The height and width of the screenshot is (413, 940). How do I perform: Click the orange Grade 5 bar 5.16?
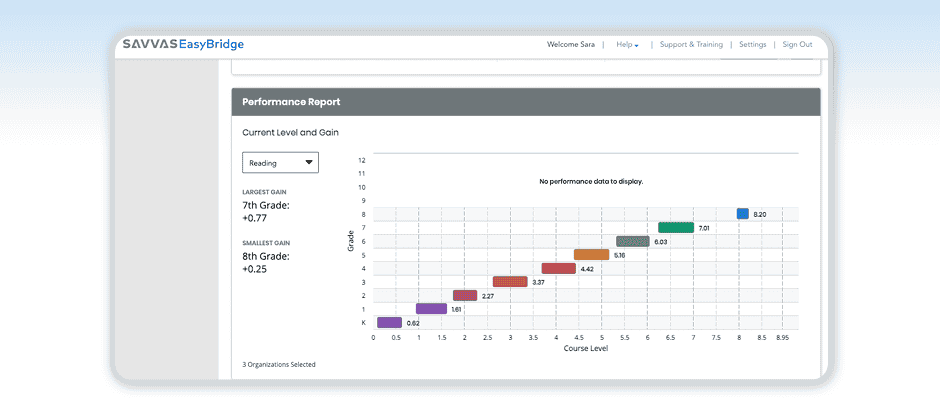[x=591, y=255]
